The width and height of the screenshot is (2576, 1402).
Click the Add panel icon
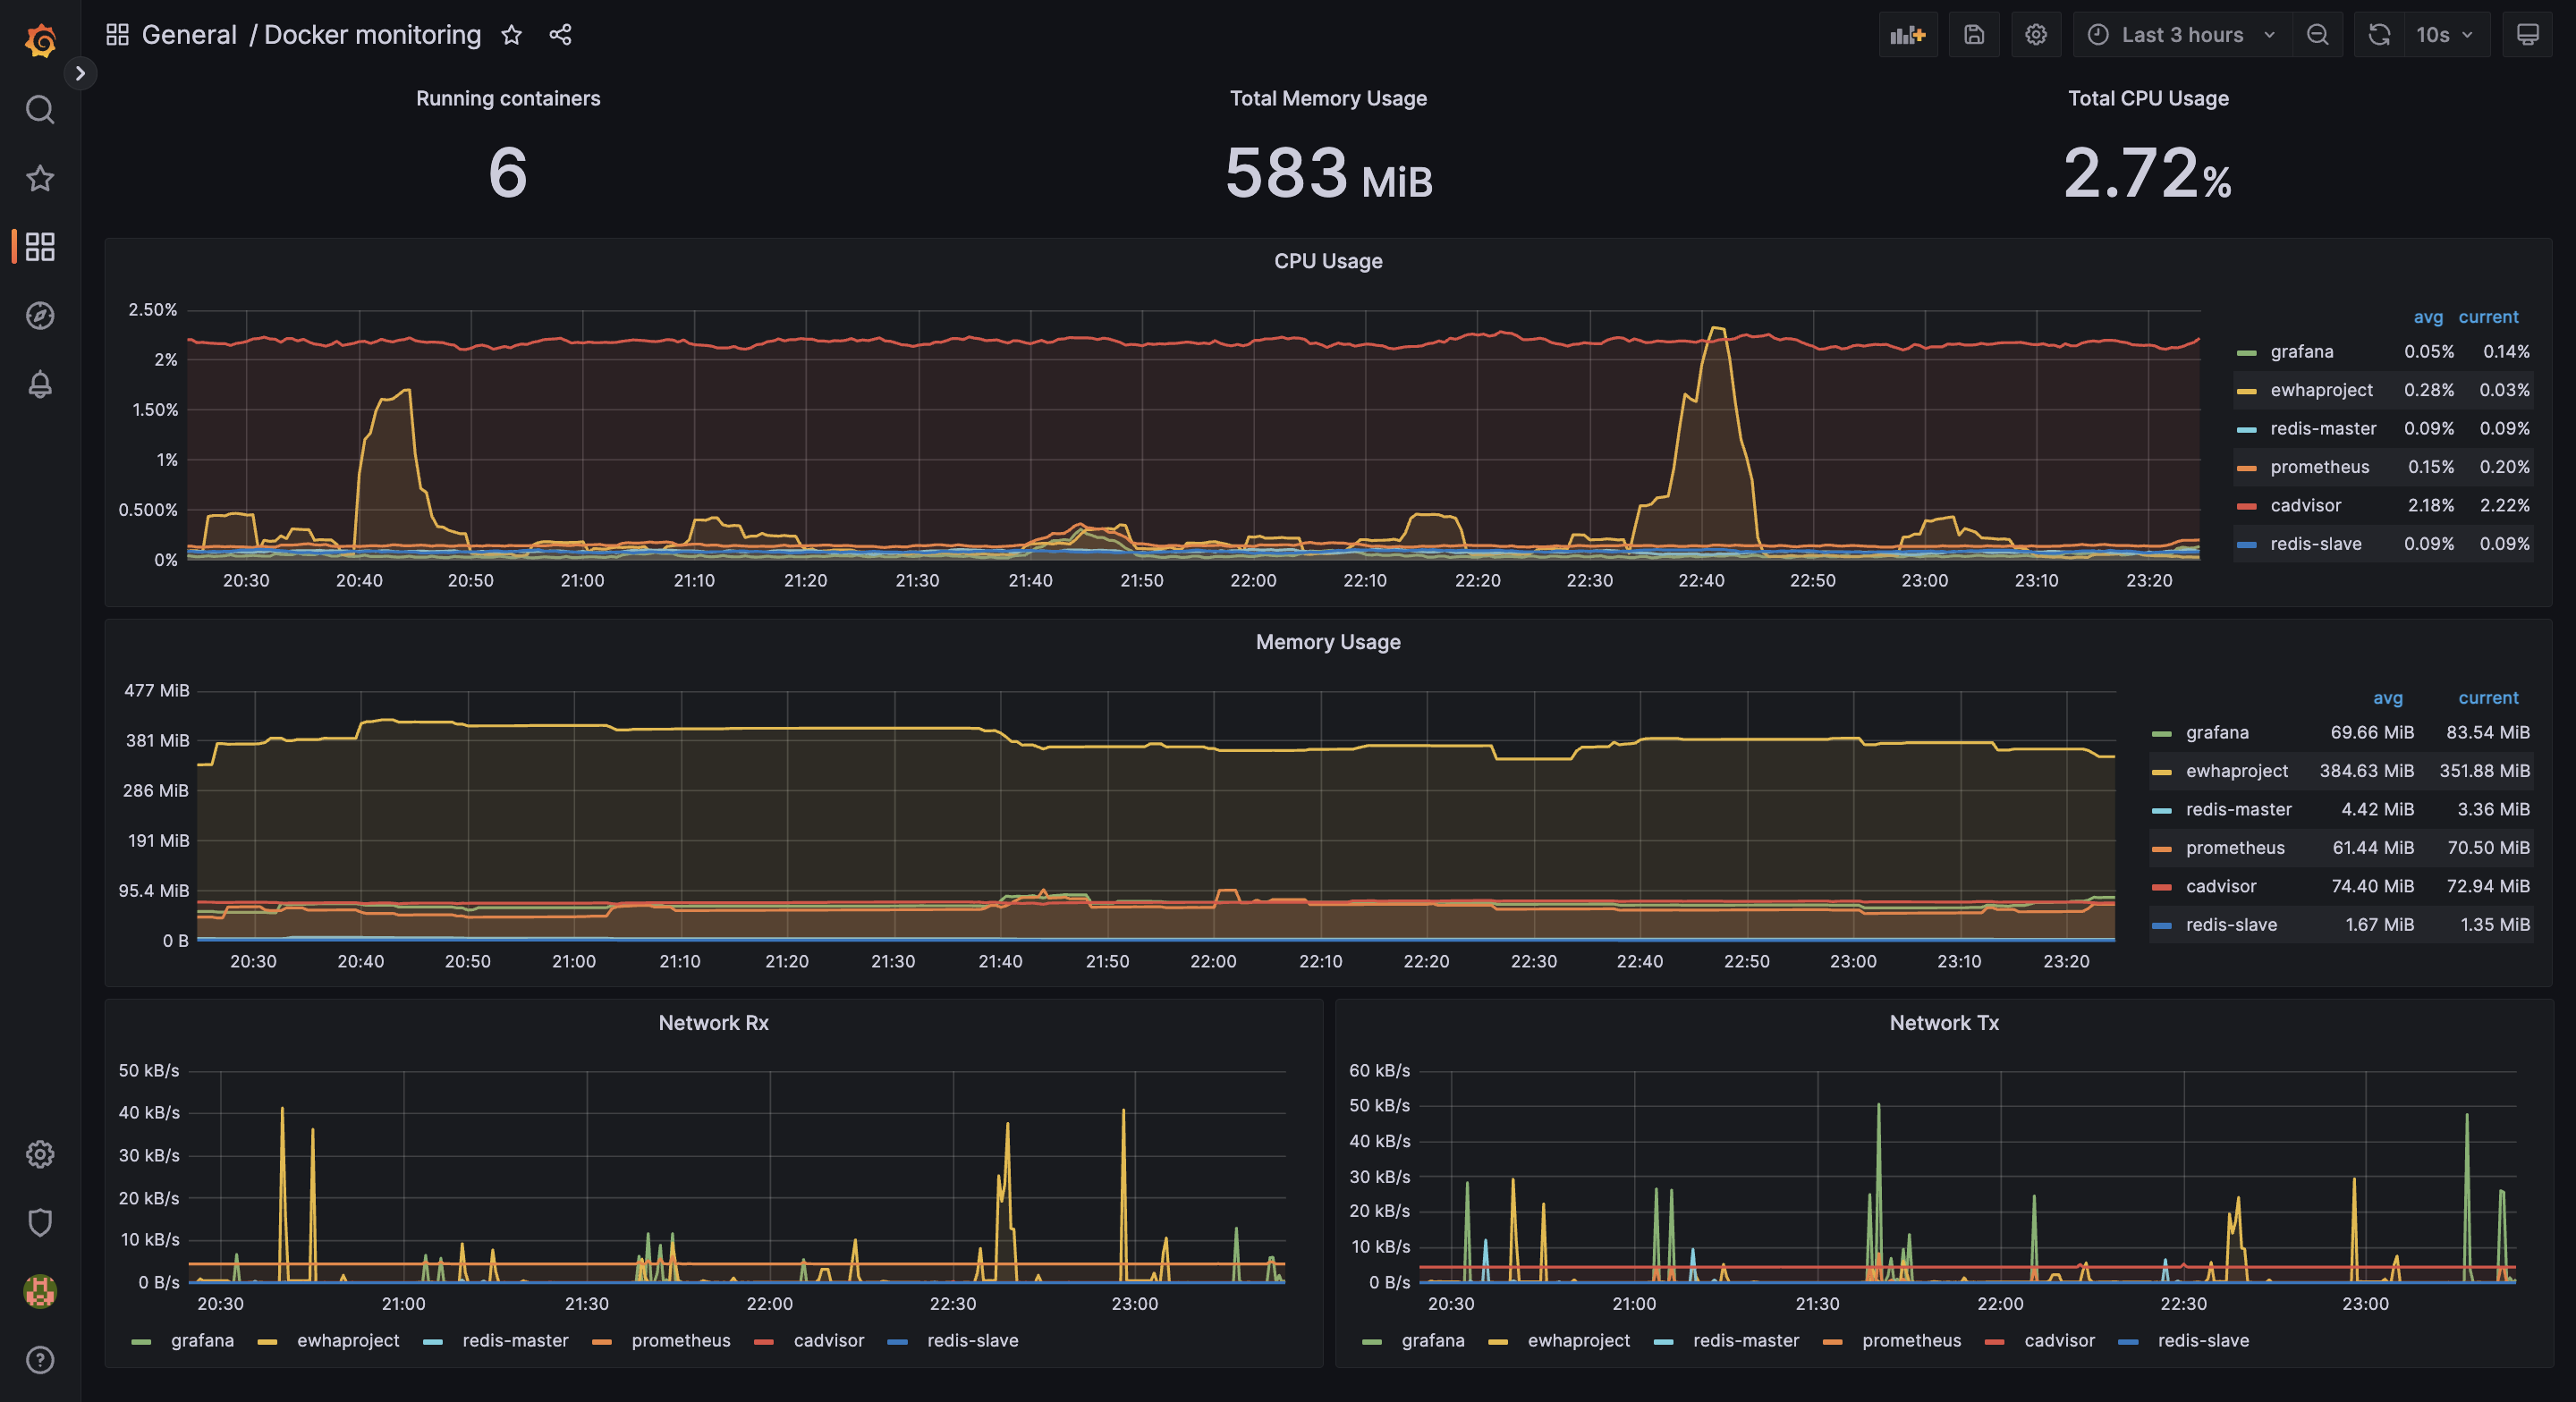(x=1907, y=35)
